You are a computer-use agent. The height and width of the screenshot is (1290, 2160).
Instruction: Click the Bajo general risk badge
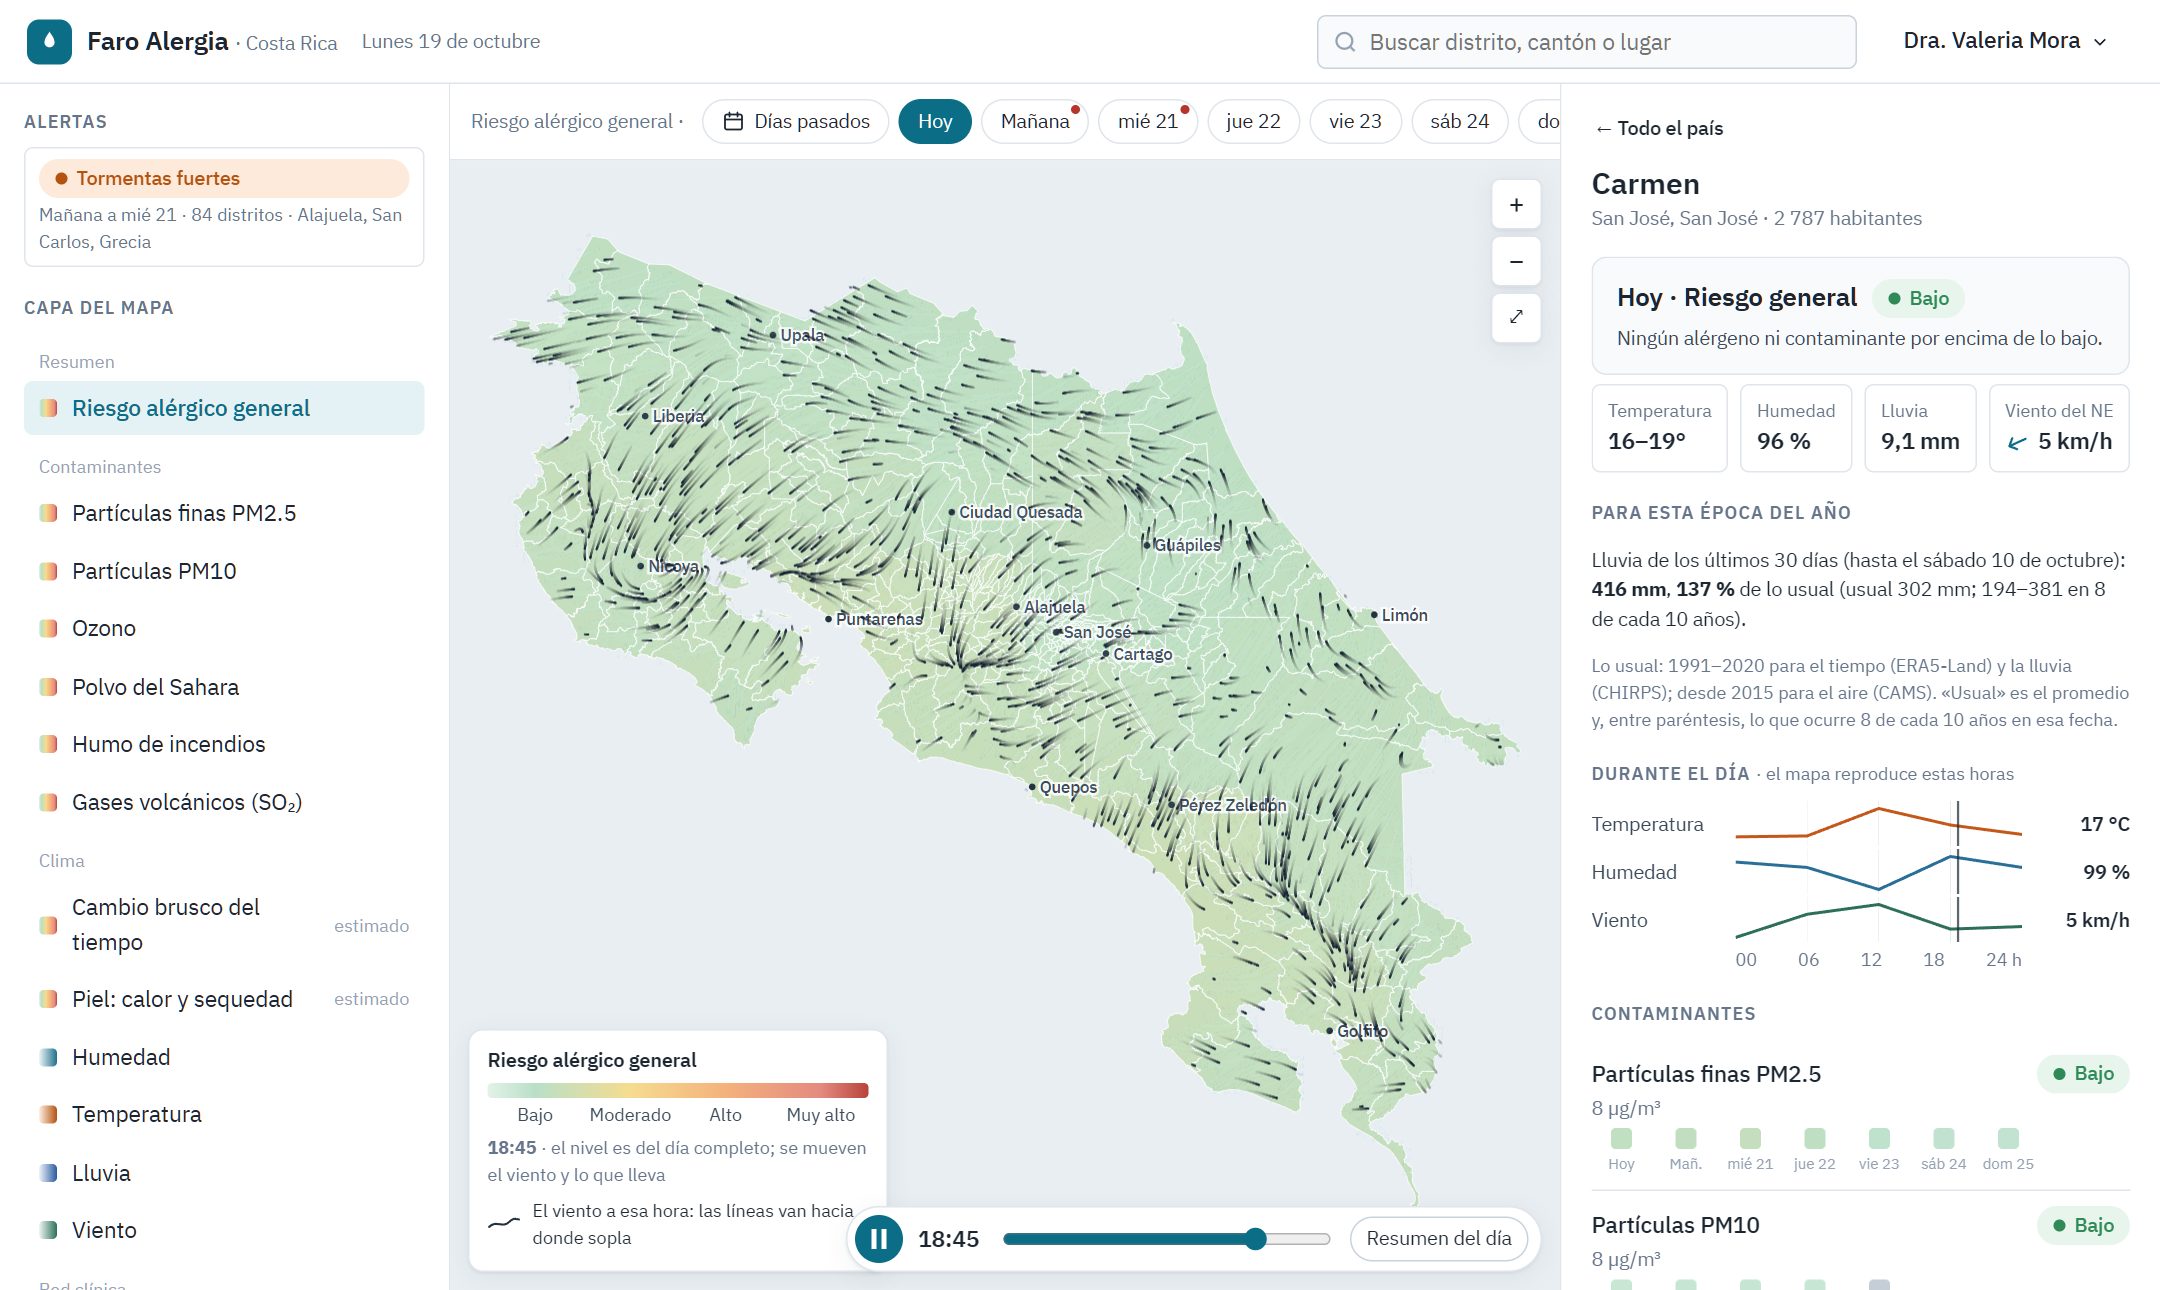[1918, 298]
